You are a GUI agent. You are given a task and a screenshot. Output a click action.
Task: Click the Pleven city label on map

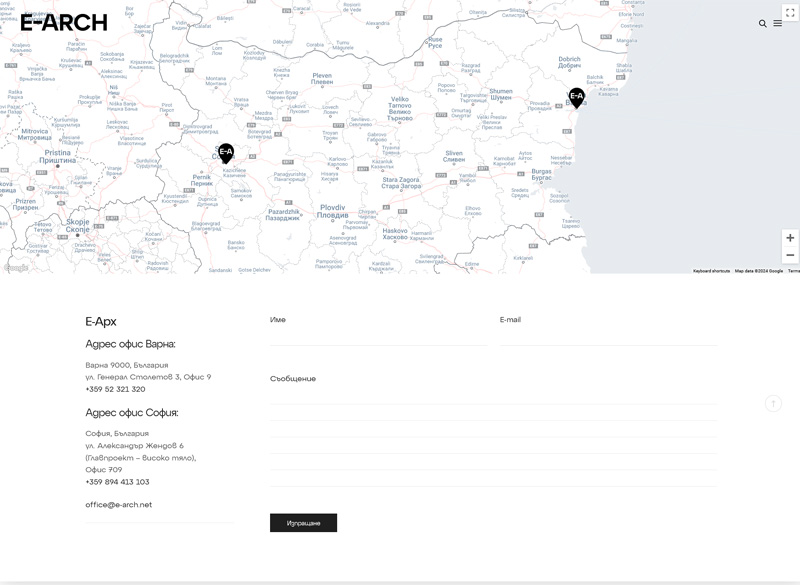pos(322,79)
